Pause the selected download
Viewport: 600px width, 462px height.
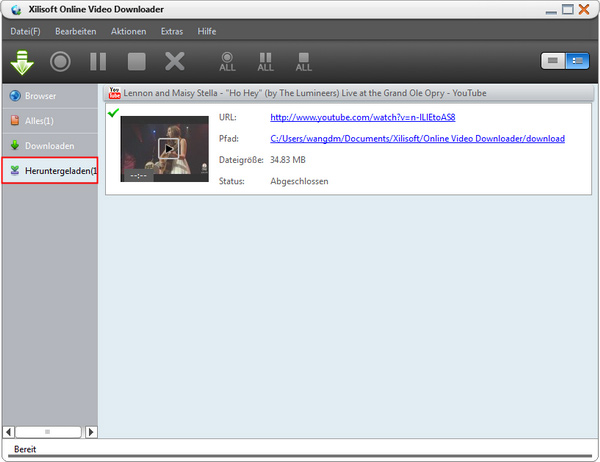pyautogui.click(x=98, y=62)
